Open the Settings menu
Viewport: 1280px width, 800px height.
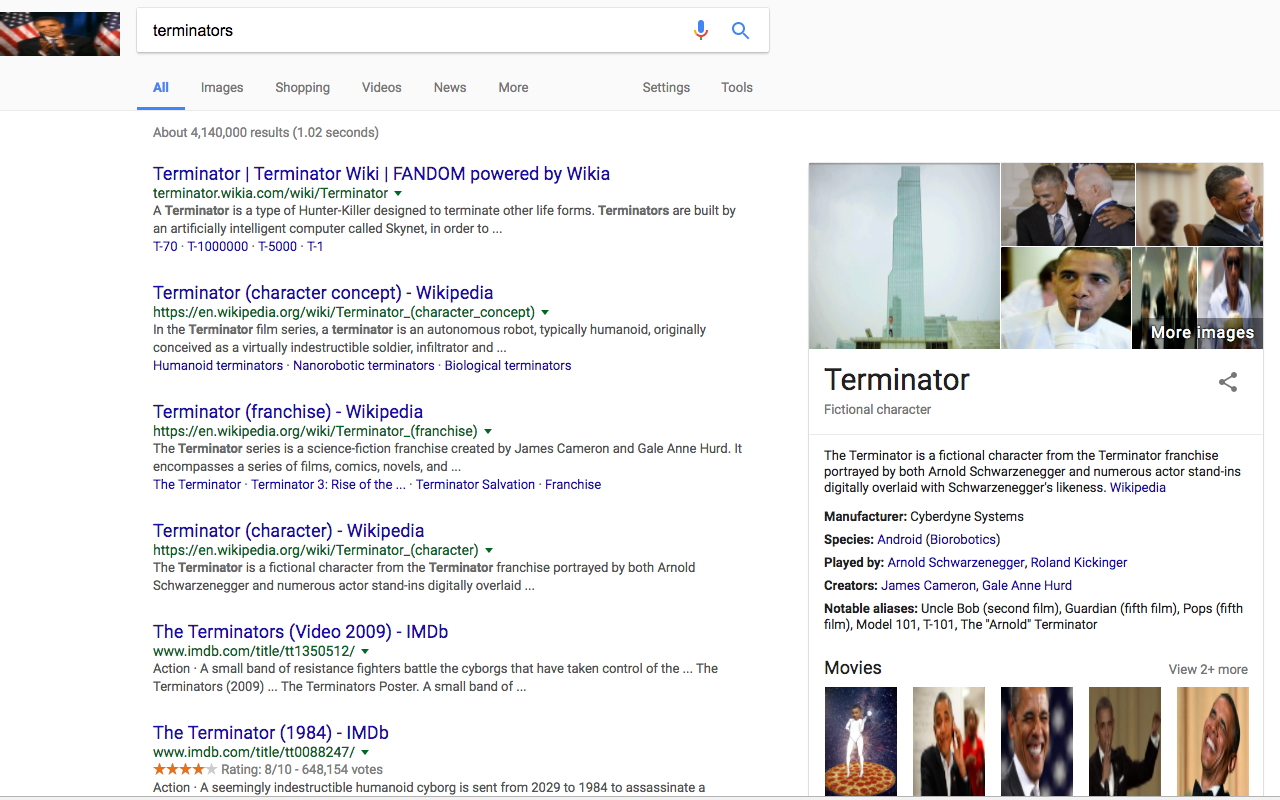[666, 88]
